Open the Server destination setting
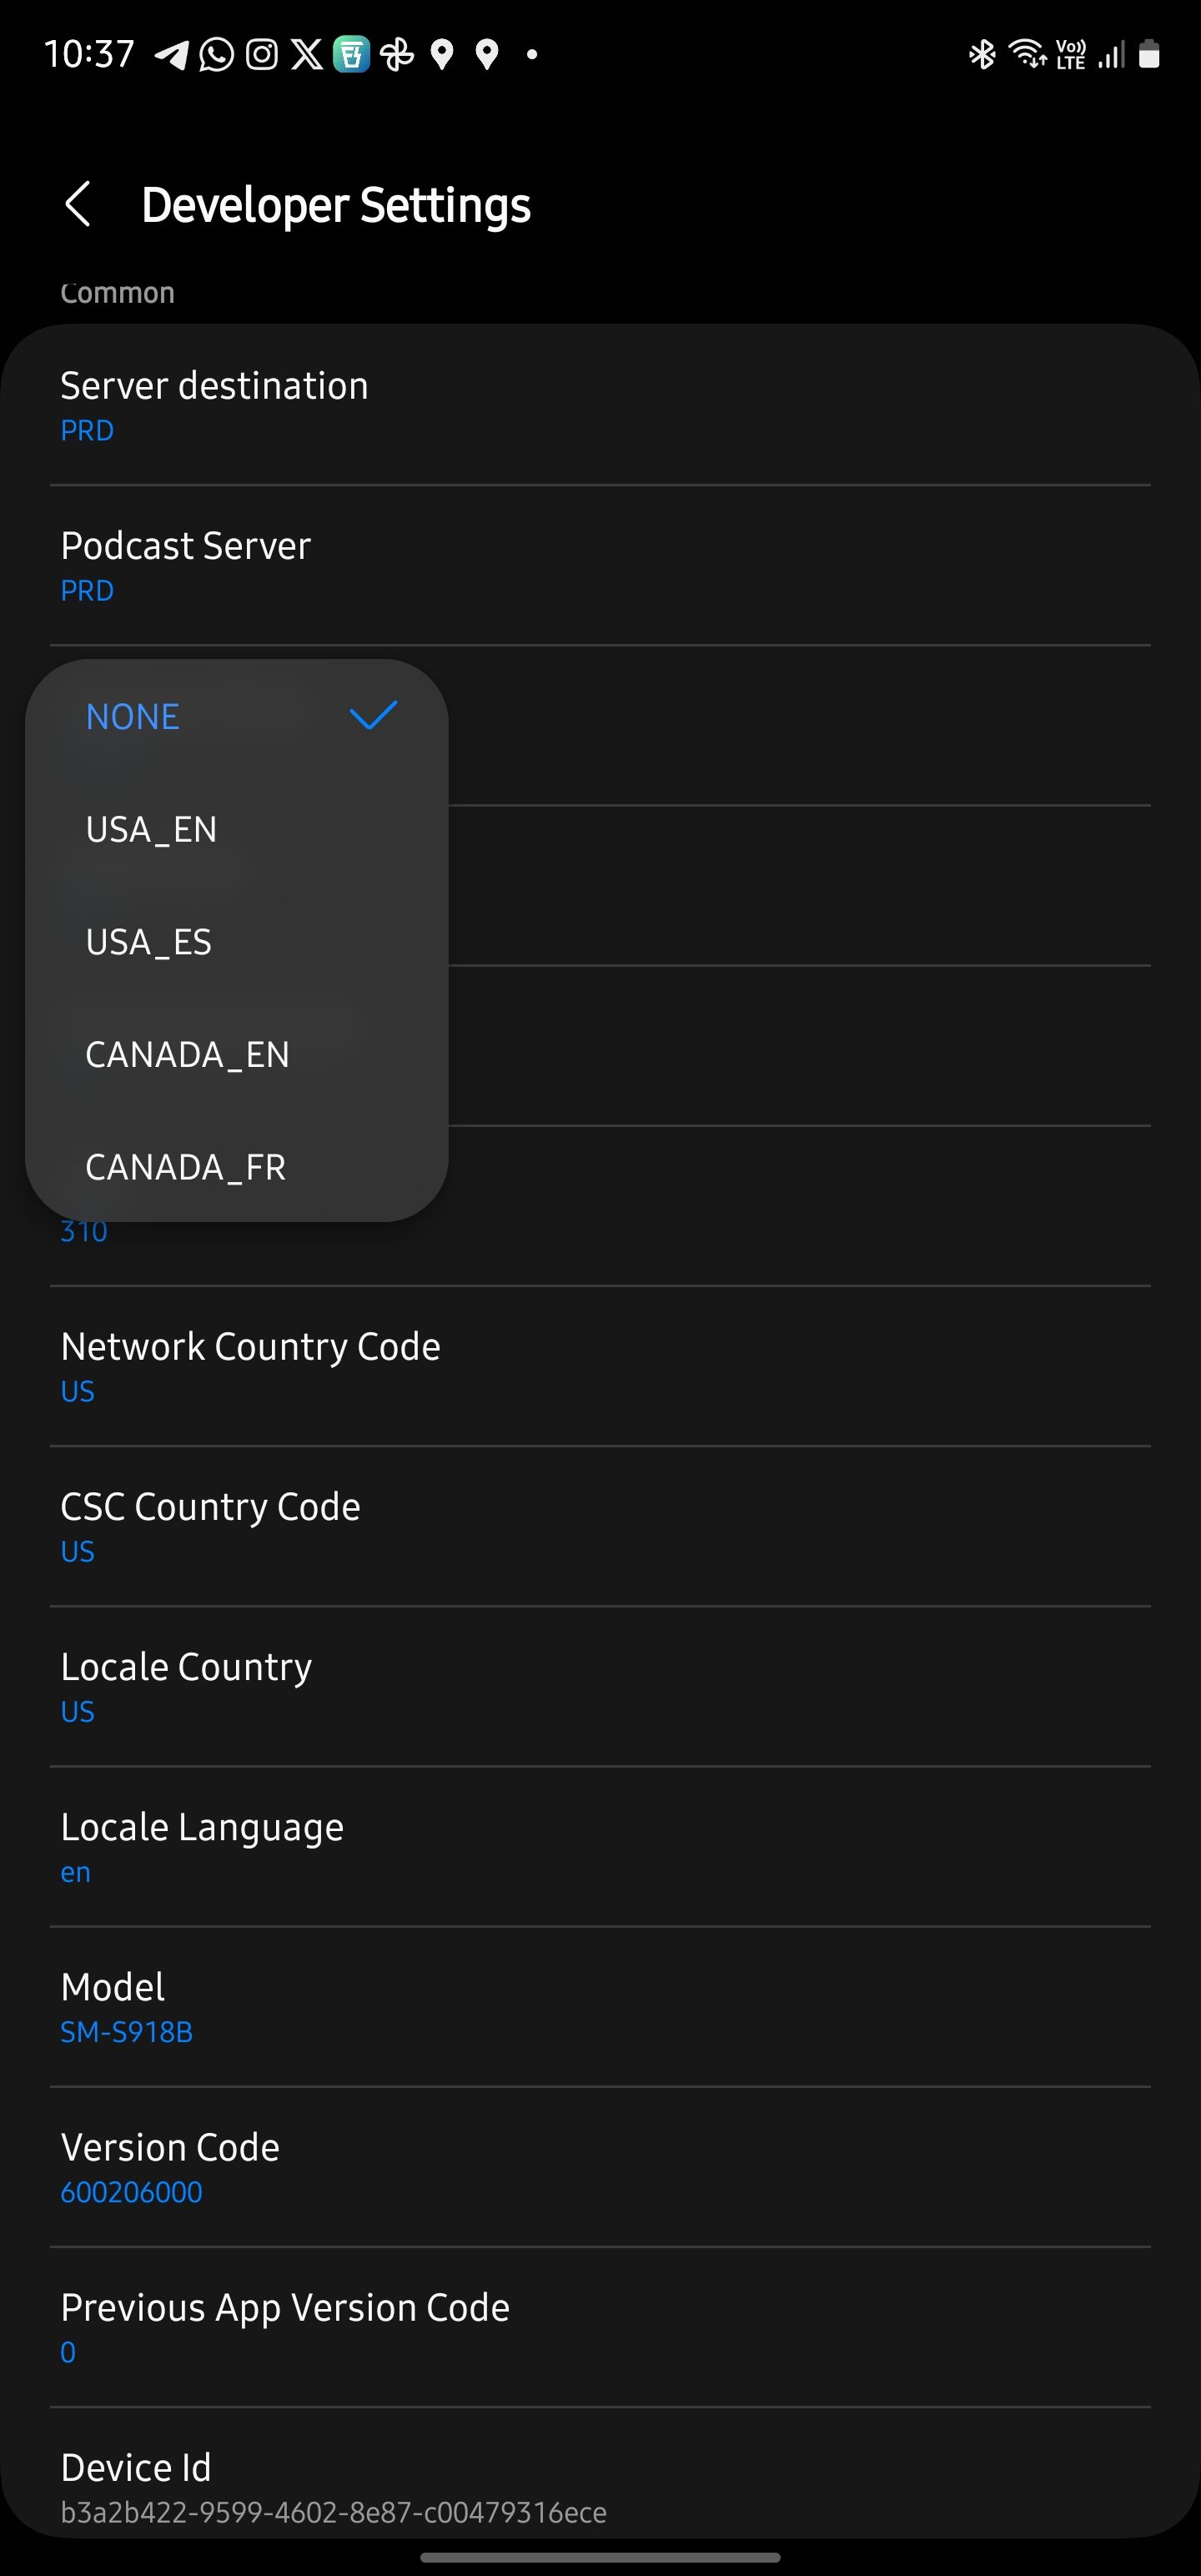 click(600, 405)
